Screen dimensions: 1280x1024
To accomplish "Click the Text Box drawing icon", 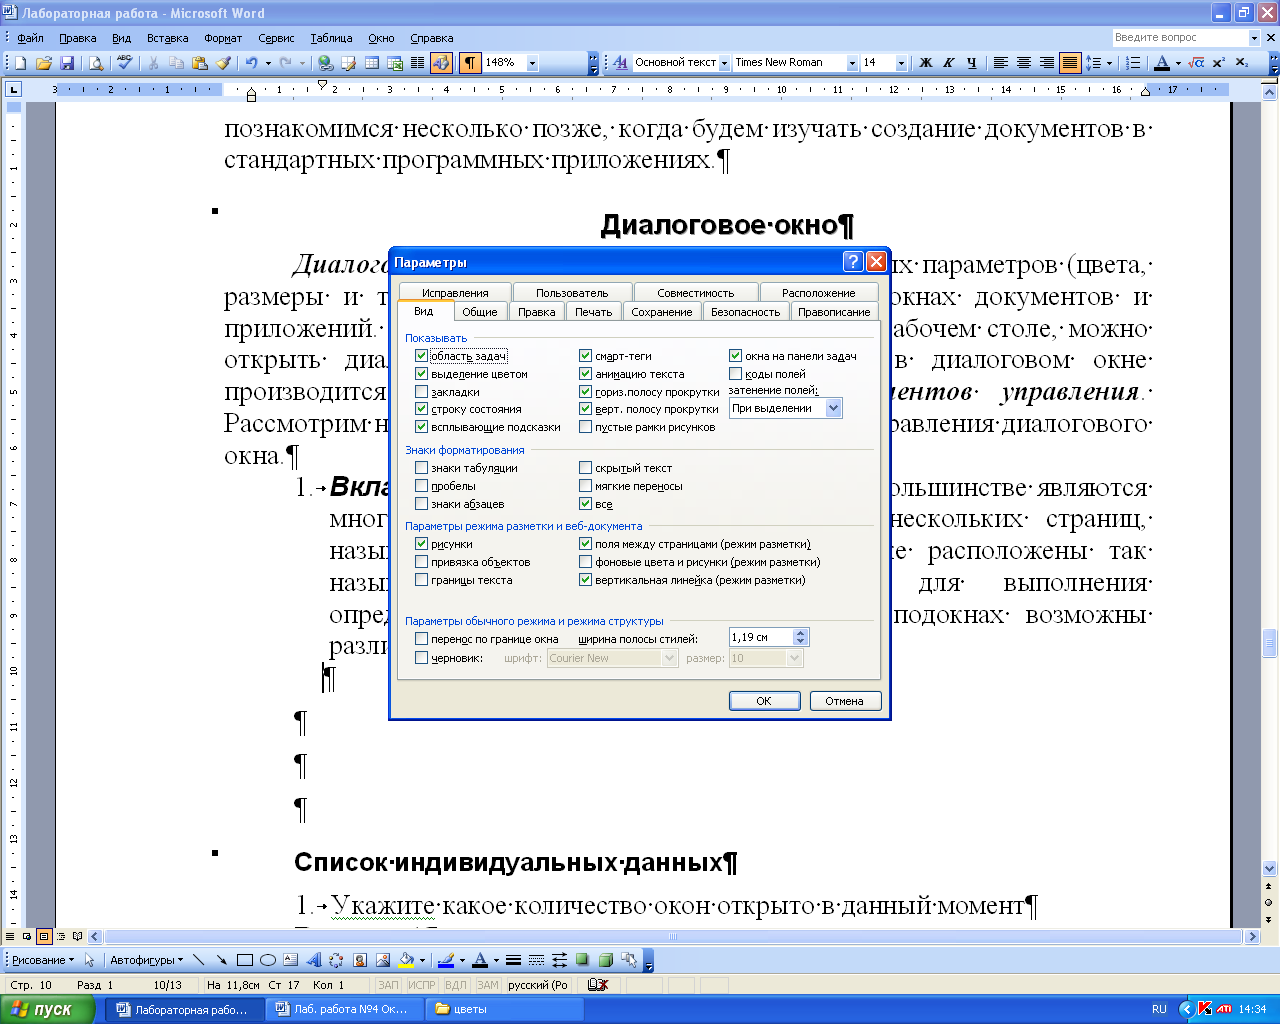I will (291, 960).
